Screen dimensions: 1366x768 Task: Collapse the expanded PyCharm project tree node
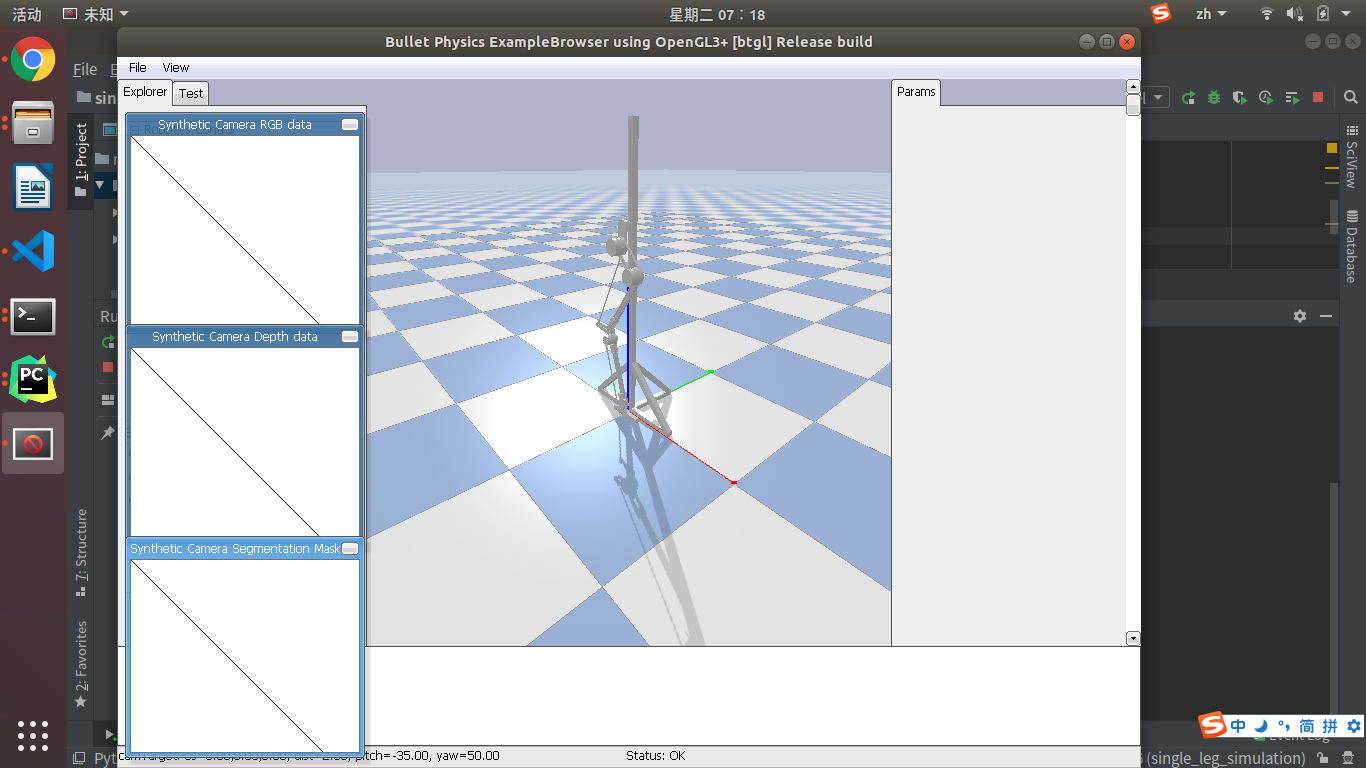(x=100, y=185)
